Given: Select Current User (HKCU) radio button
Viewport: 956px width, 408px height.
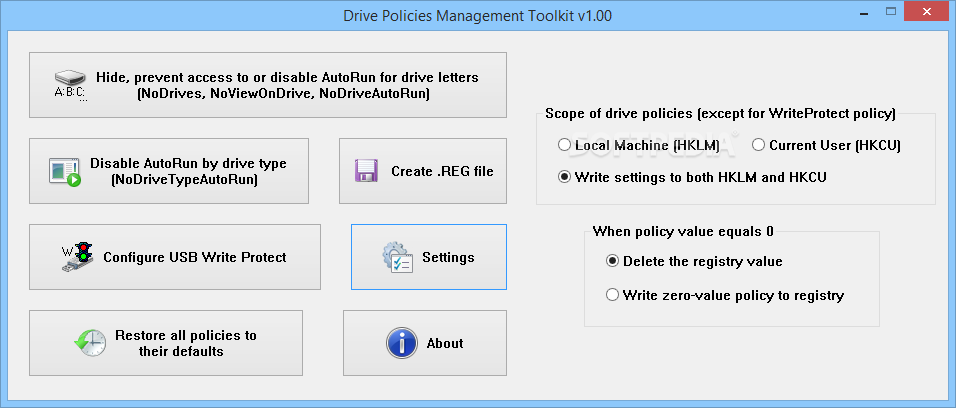Looking at the screenshot, I should coord(758,145).
